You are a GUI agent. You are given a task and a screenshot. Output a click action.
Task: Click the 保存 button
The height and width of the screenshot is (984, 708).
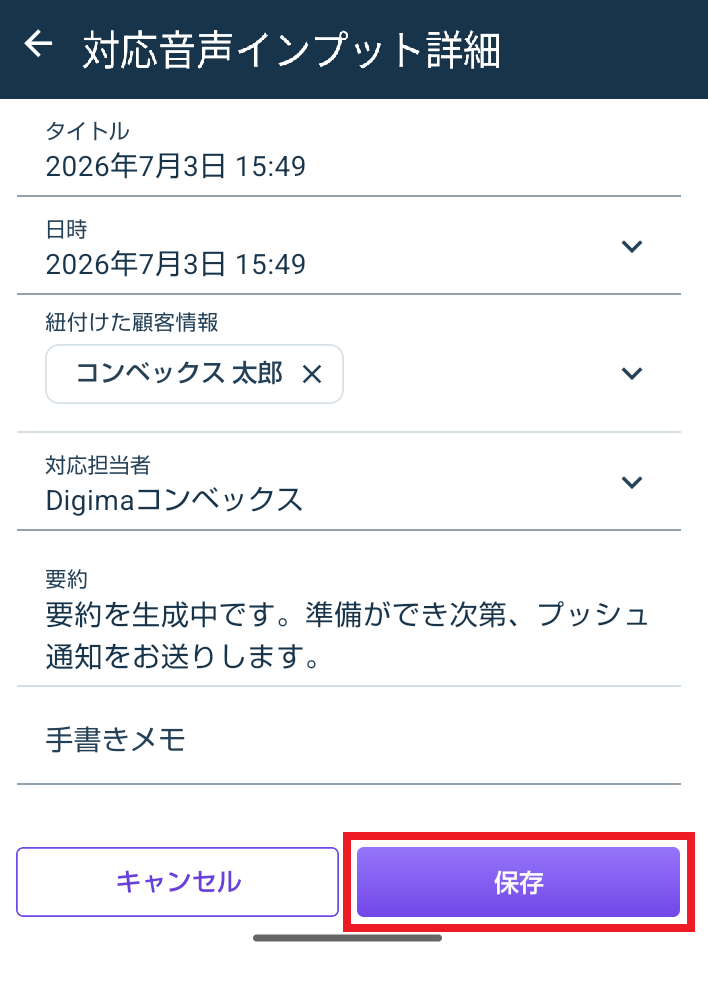tap(518, 882)
